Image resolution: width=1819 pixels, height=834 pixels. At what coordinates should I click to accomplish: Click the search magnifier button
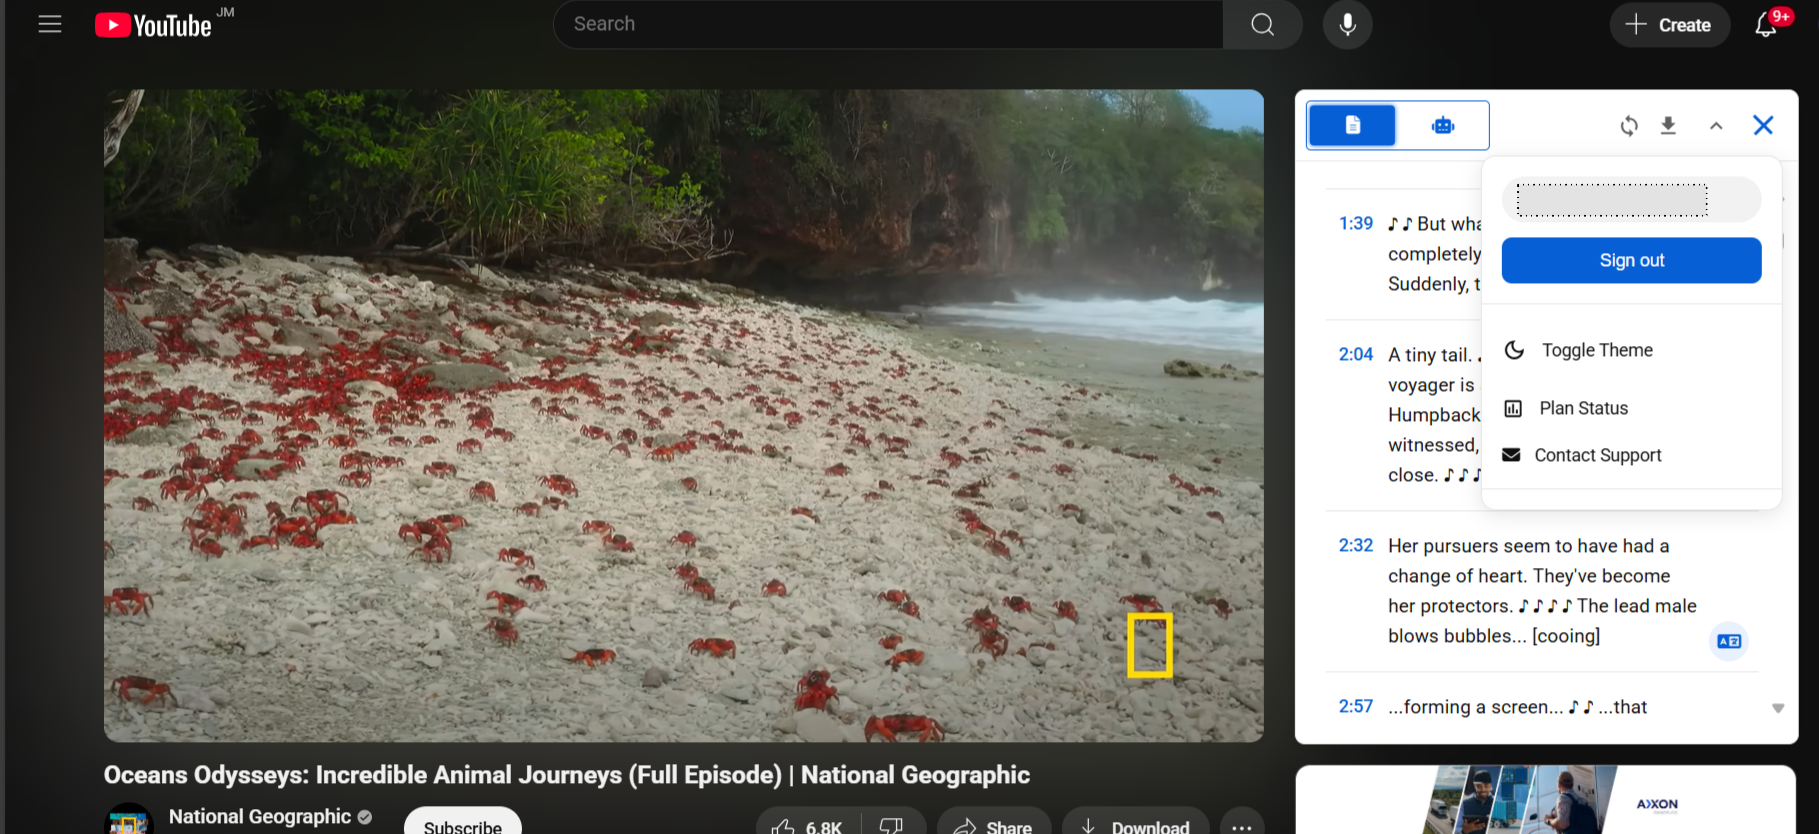[1262, 24]
